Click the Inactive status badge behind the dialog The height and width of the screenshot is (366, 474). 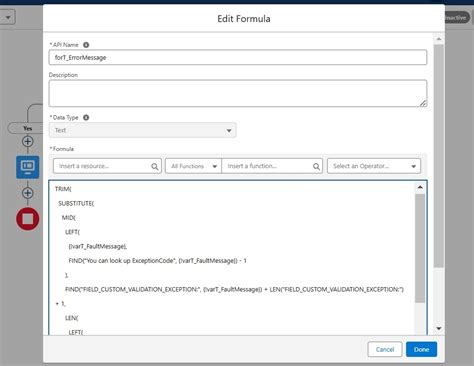[x=457, y=17]
